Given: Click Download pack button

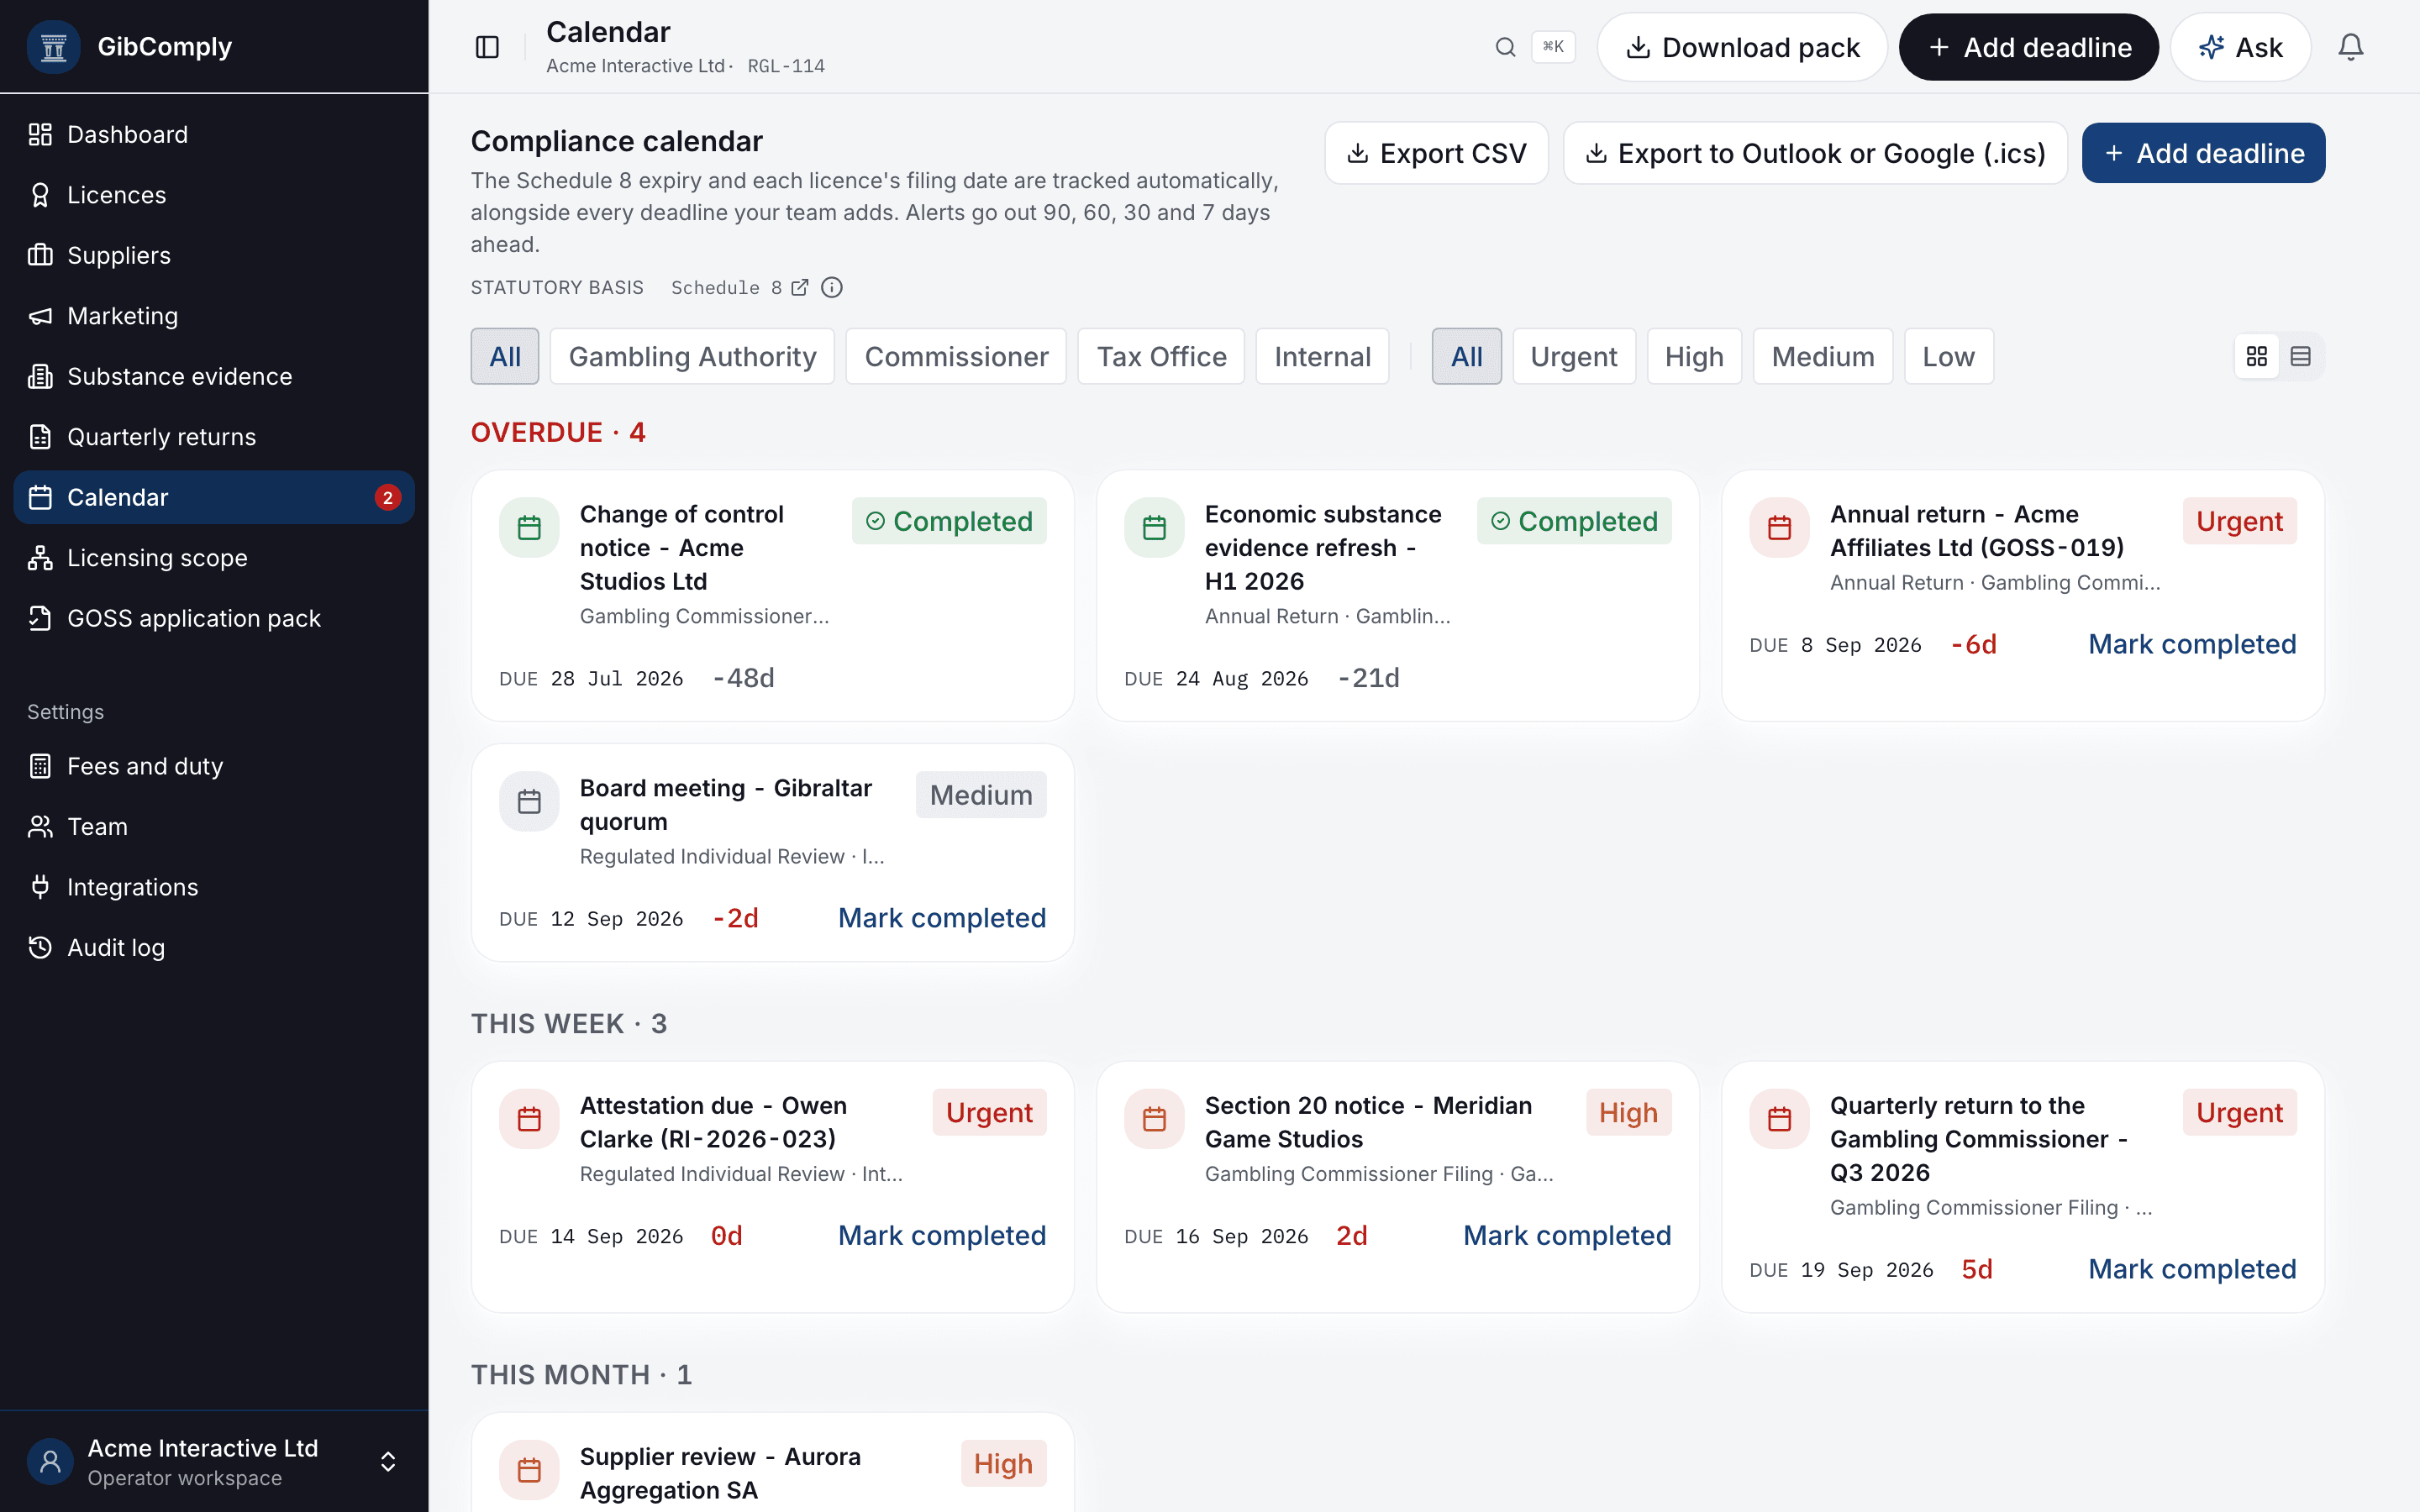Looking at the screenshot, I should point(1742,47).
